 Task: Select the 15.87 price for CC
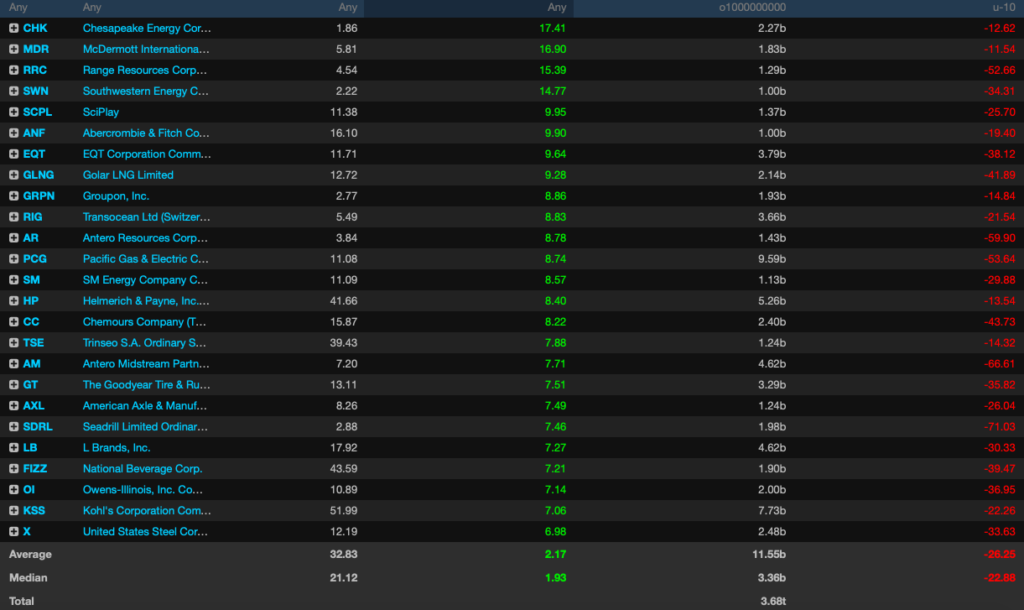tap(344, 321)
